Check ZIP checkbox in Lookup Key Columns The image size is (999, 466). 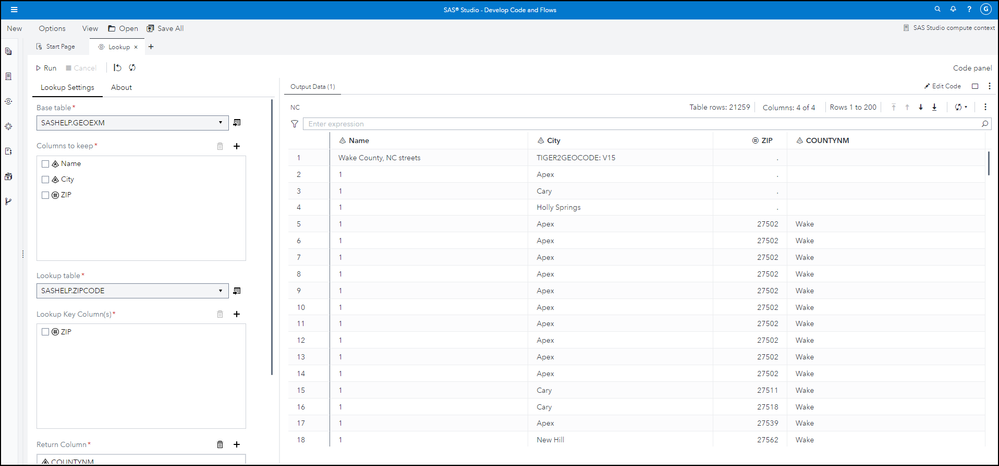(x=45, y=332)
